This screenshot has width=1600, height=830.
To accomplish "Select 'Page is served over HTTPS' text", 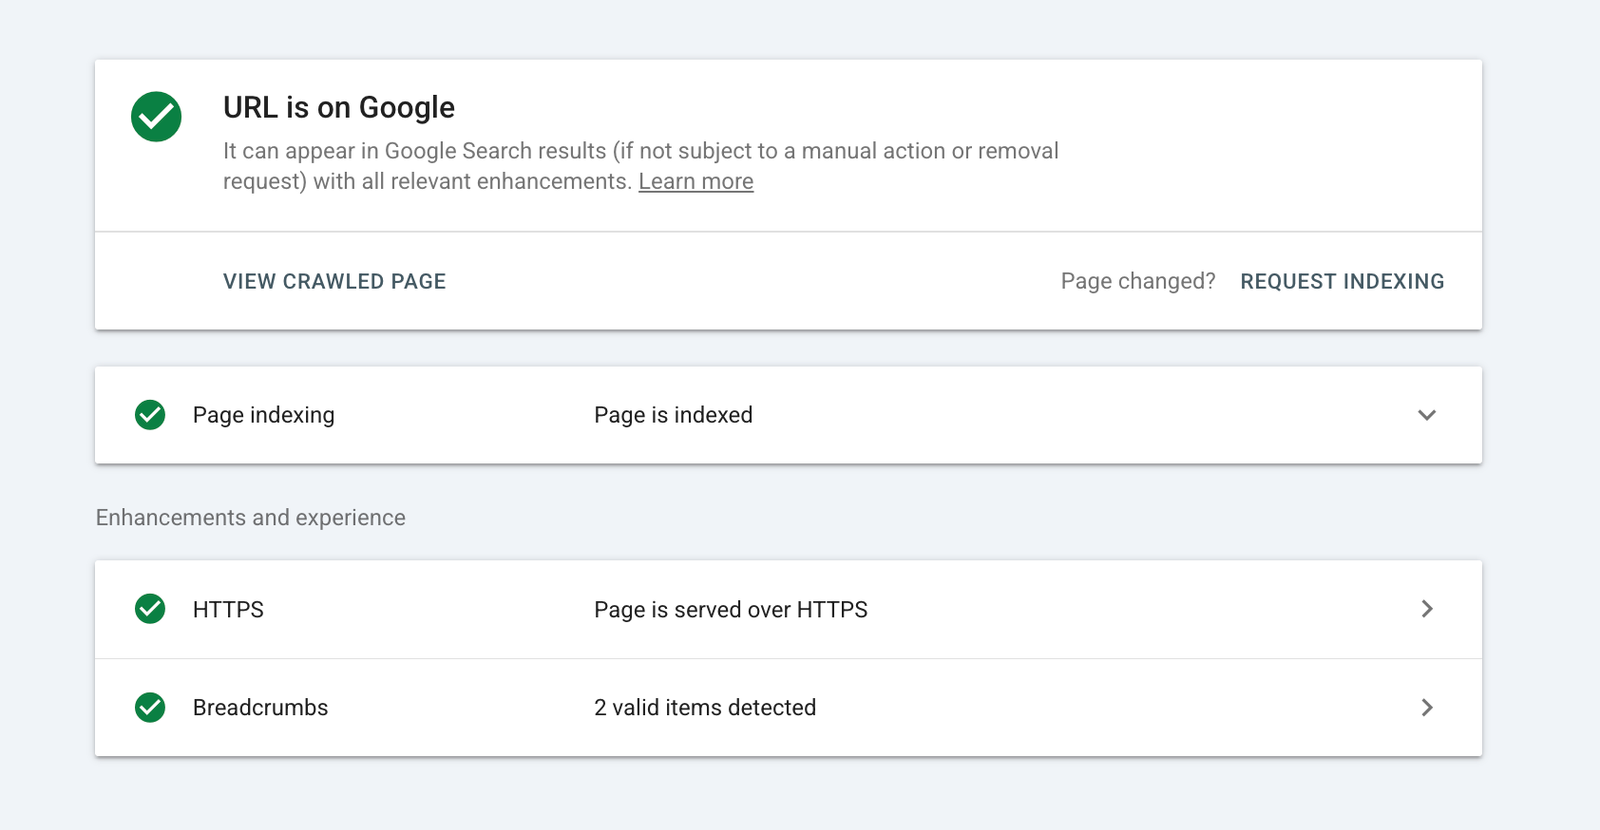I will click(x=731, y=609).
